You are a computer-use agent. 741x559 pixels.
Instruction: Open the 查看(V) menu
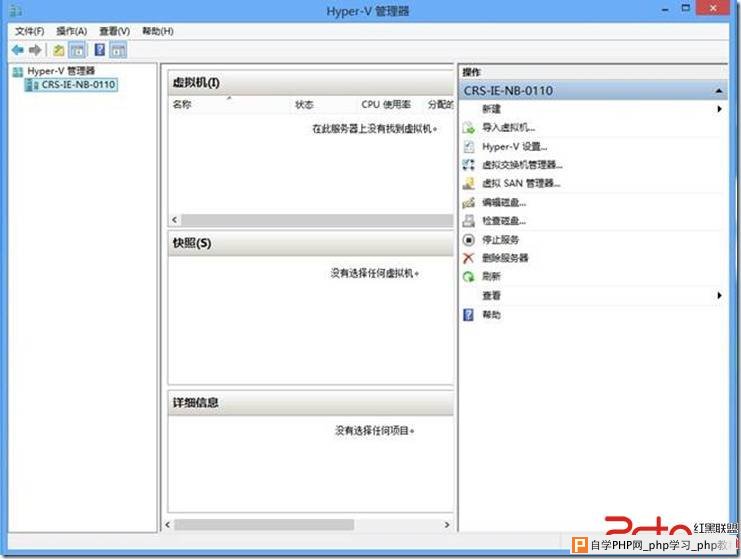point(115,31)
